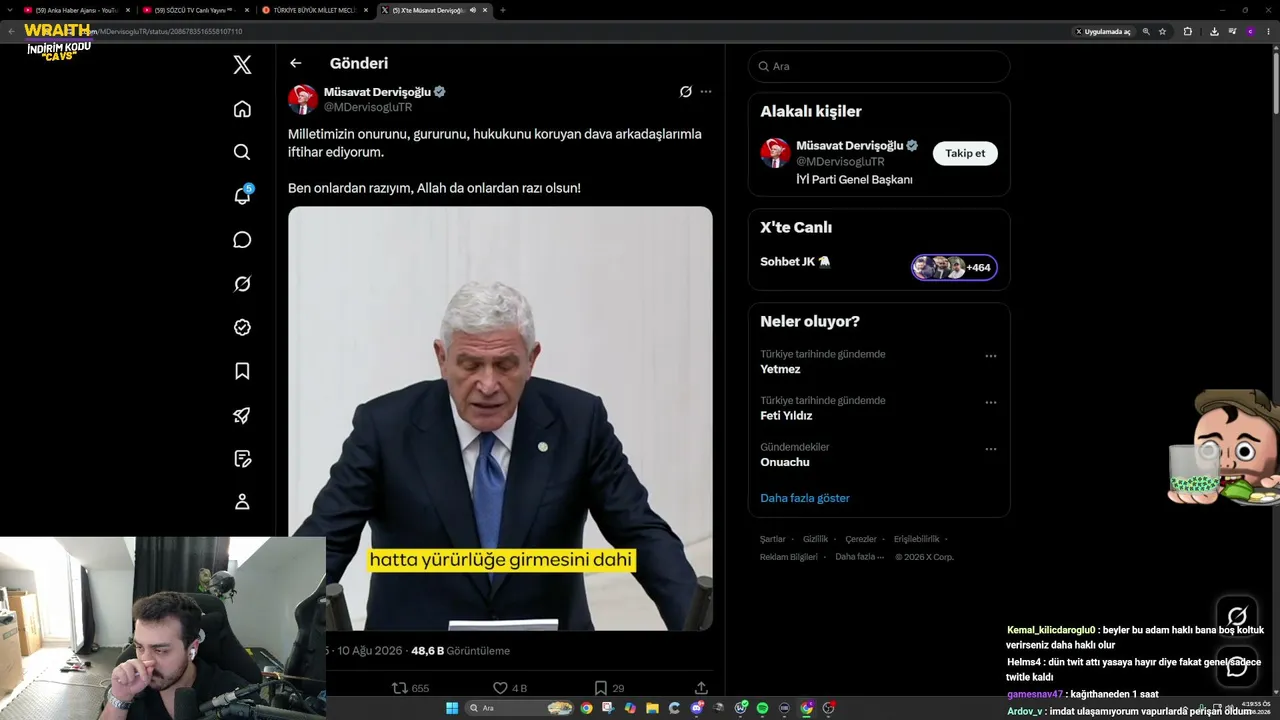Click the @MDervisogluTR handle under post author
Screen dimensions: 1280x720
pyautogui.click(x=368, y=107)
